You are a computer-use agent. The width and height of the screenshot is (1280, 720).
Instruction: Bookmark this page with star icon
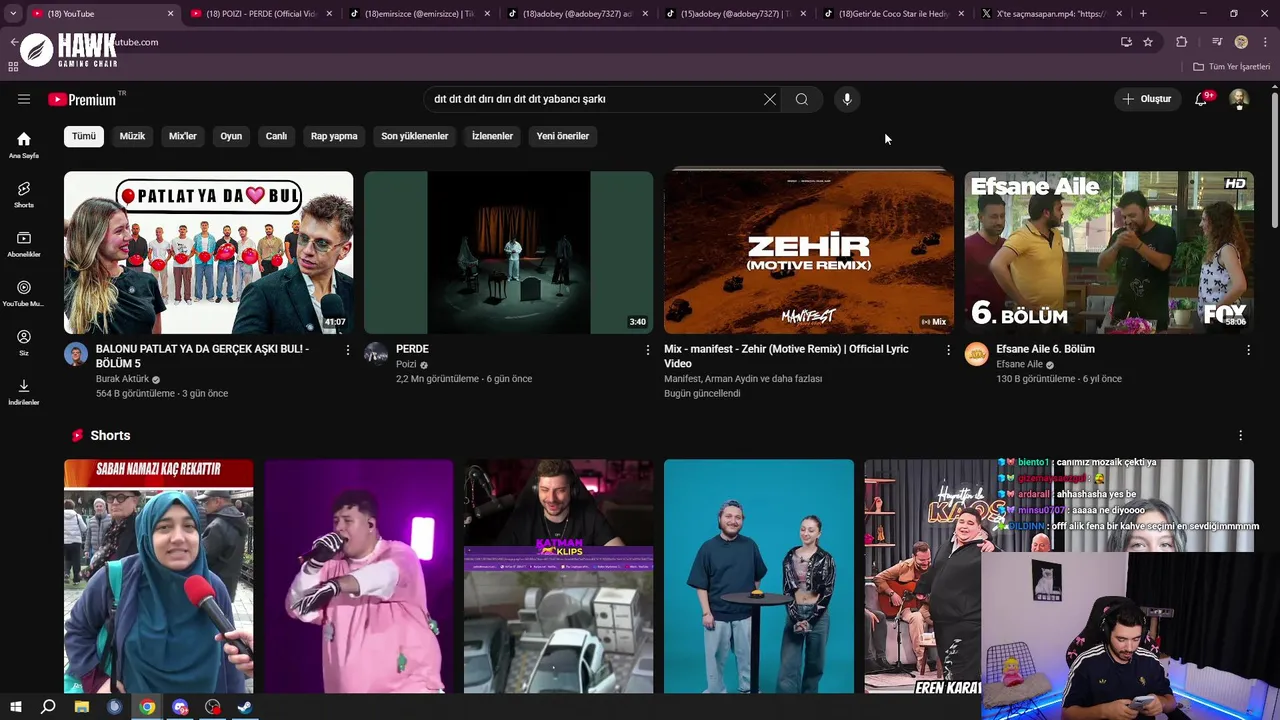[x=1148, y=42]
